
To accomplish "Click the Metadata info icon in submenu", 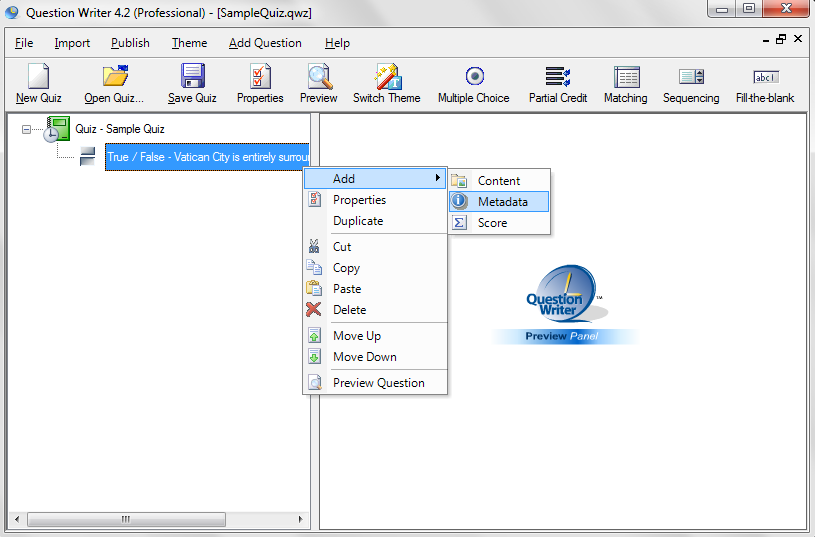I will click(x=459, y=201).
